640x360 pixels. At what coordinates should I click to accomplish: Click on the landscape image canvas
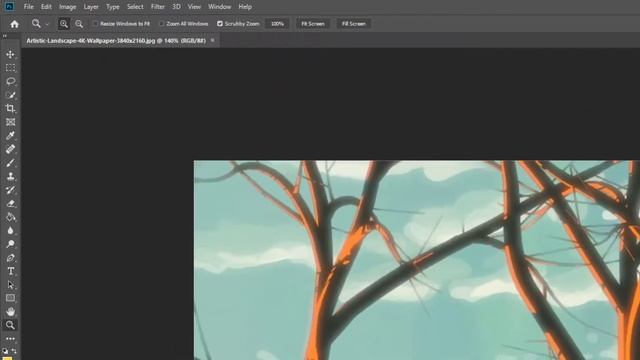point(417,260)
